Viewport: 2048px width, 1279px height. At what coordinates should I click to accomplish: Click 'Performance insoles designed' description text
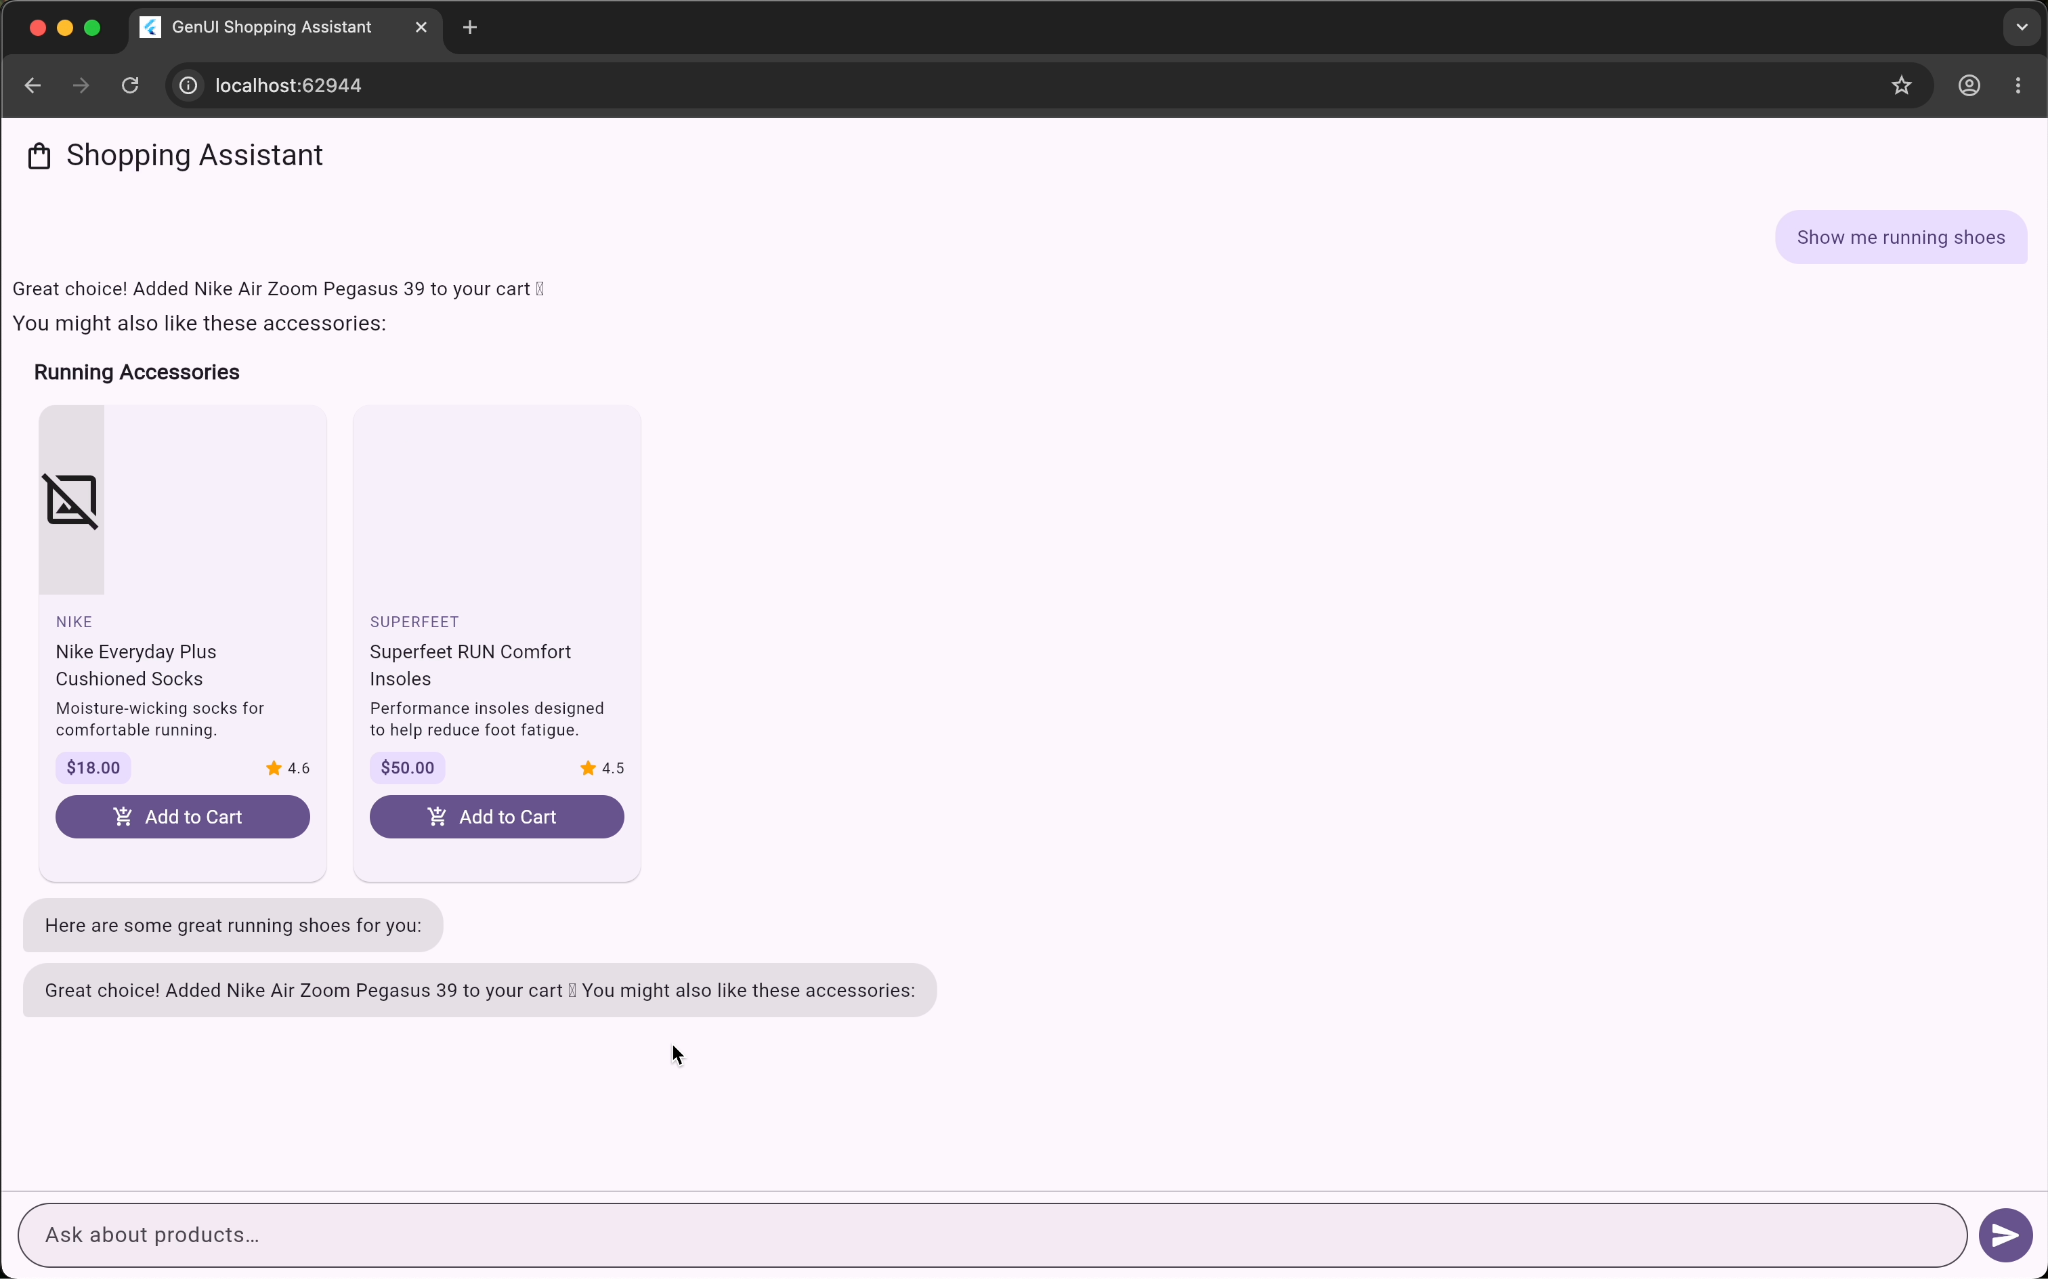(487, 719)
